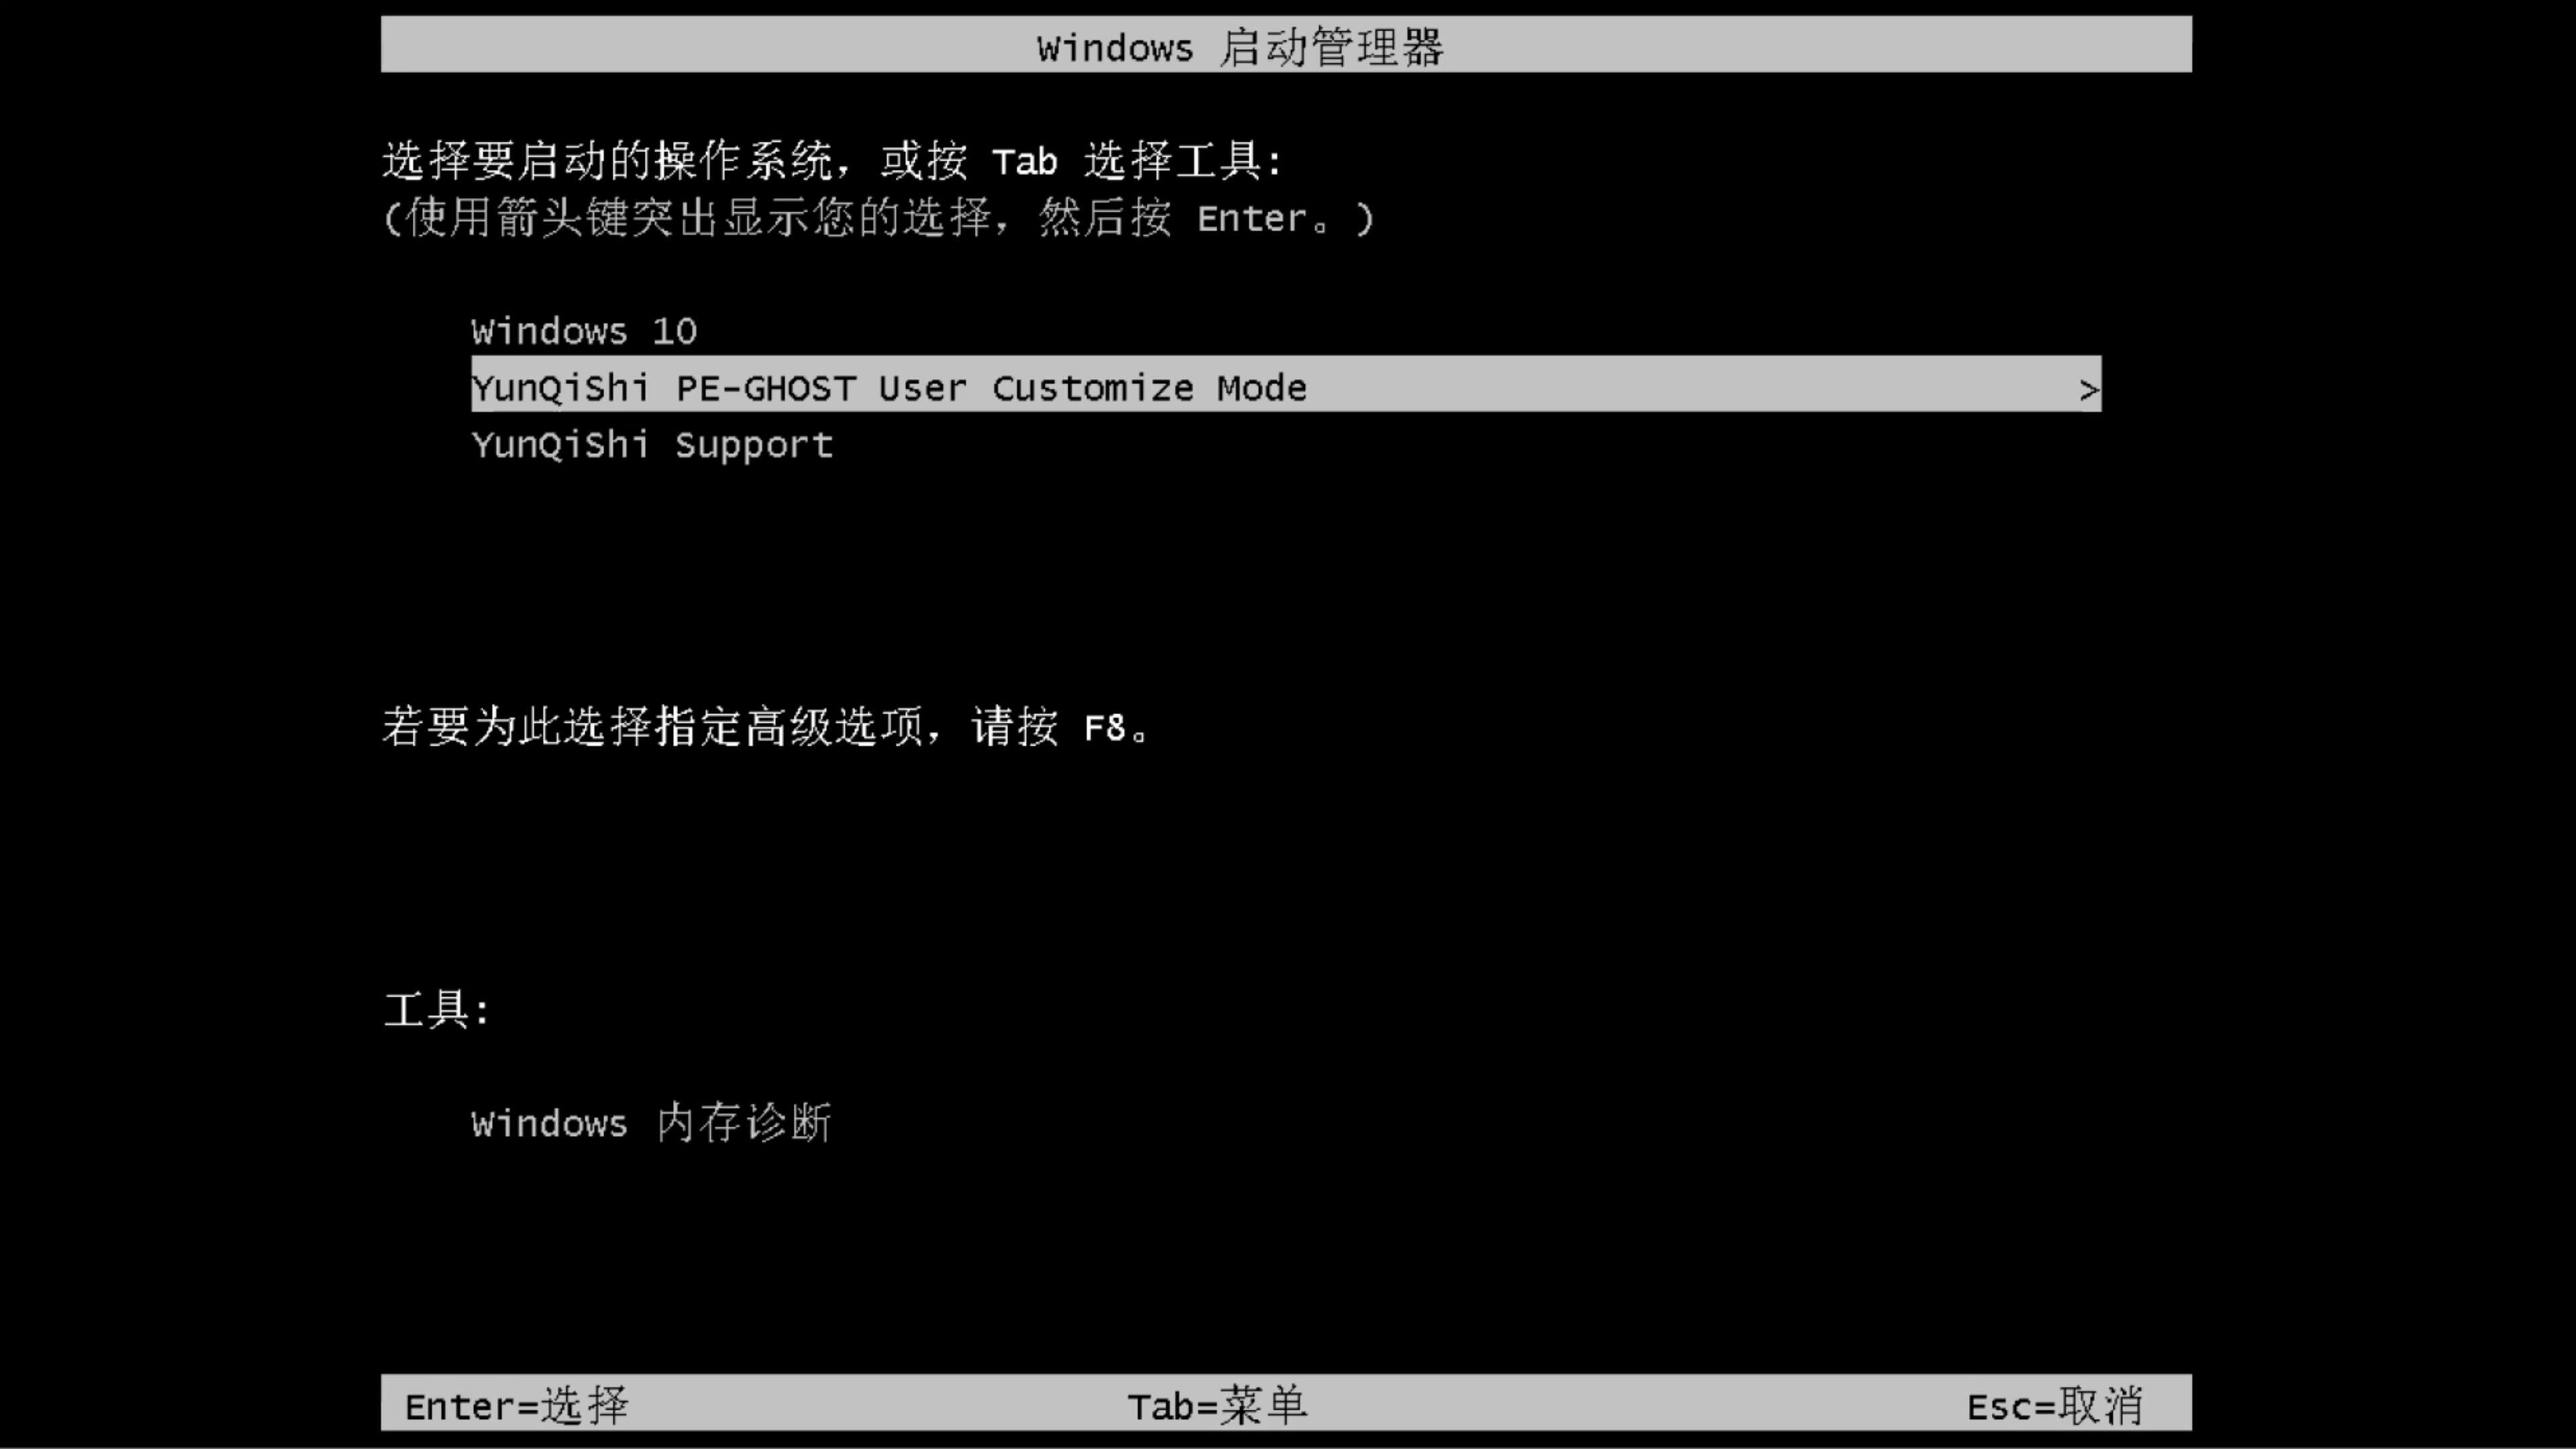Select YunQiShi PE-GHOST User Customize Mode
Viewport: 2576px width, 1449px height.
(x=1286, y=388)
